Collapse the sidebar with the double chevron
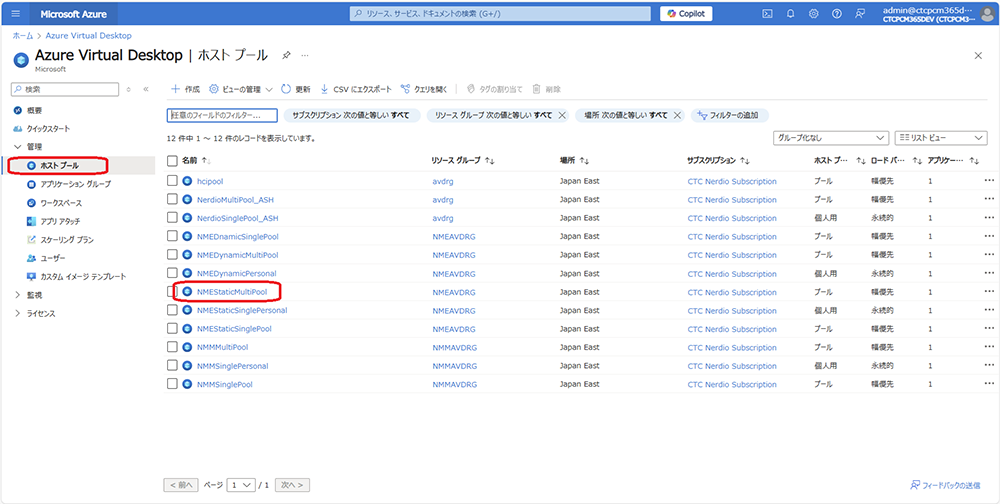 pos(145,89)
